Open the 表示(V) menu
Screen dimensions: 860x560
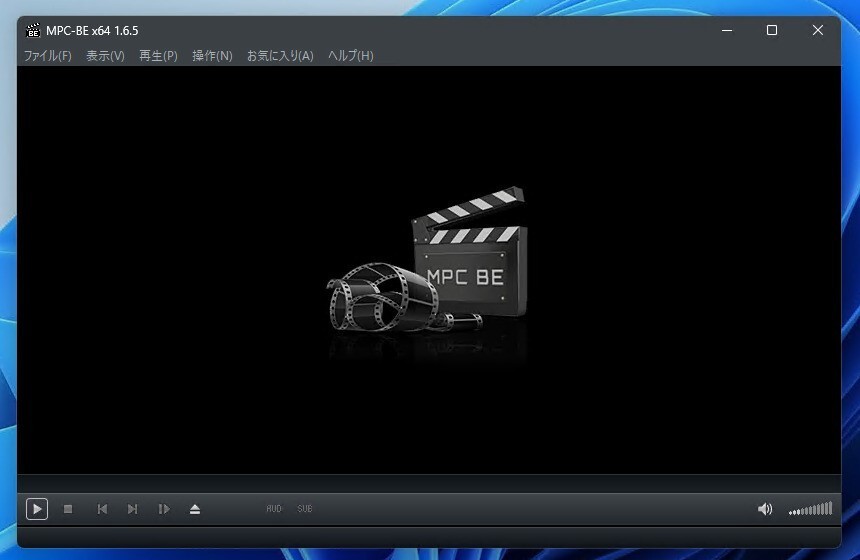[x=105, y=55]
